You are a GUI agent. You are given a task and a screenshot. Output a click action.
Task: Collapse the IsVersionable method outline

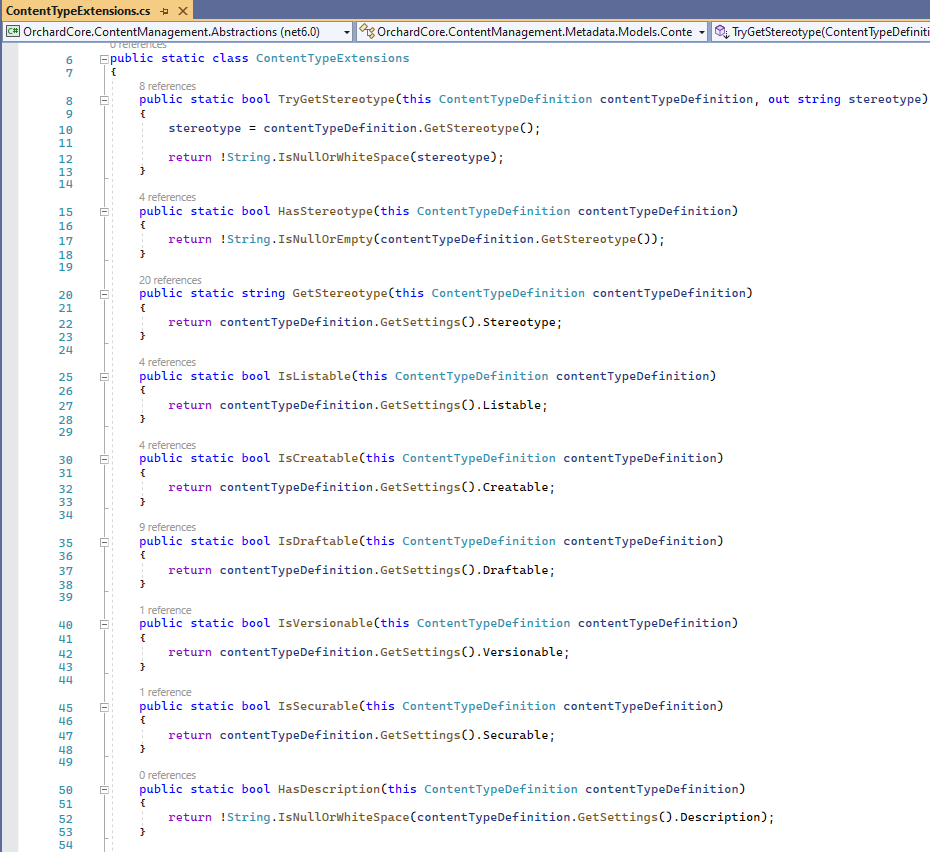(x=104, y=624)
